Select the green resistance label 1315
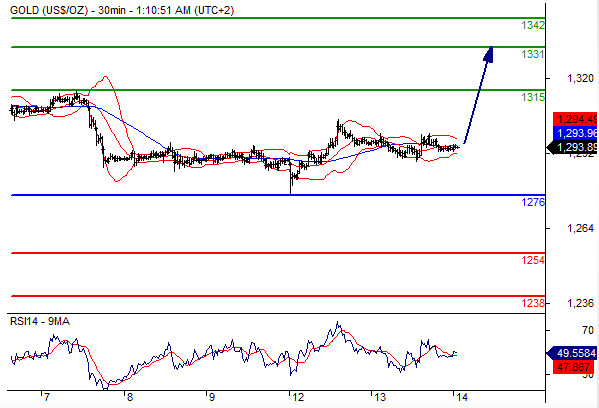Screen dimensions: 599x408 pos(533,97)
